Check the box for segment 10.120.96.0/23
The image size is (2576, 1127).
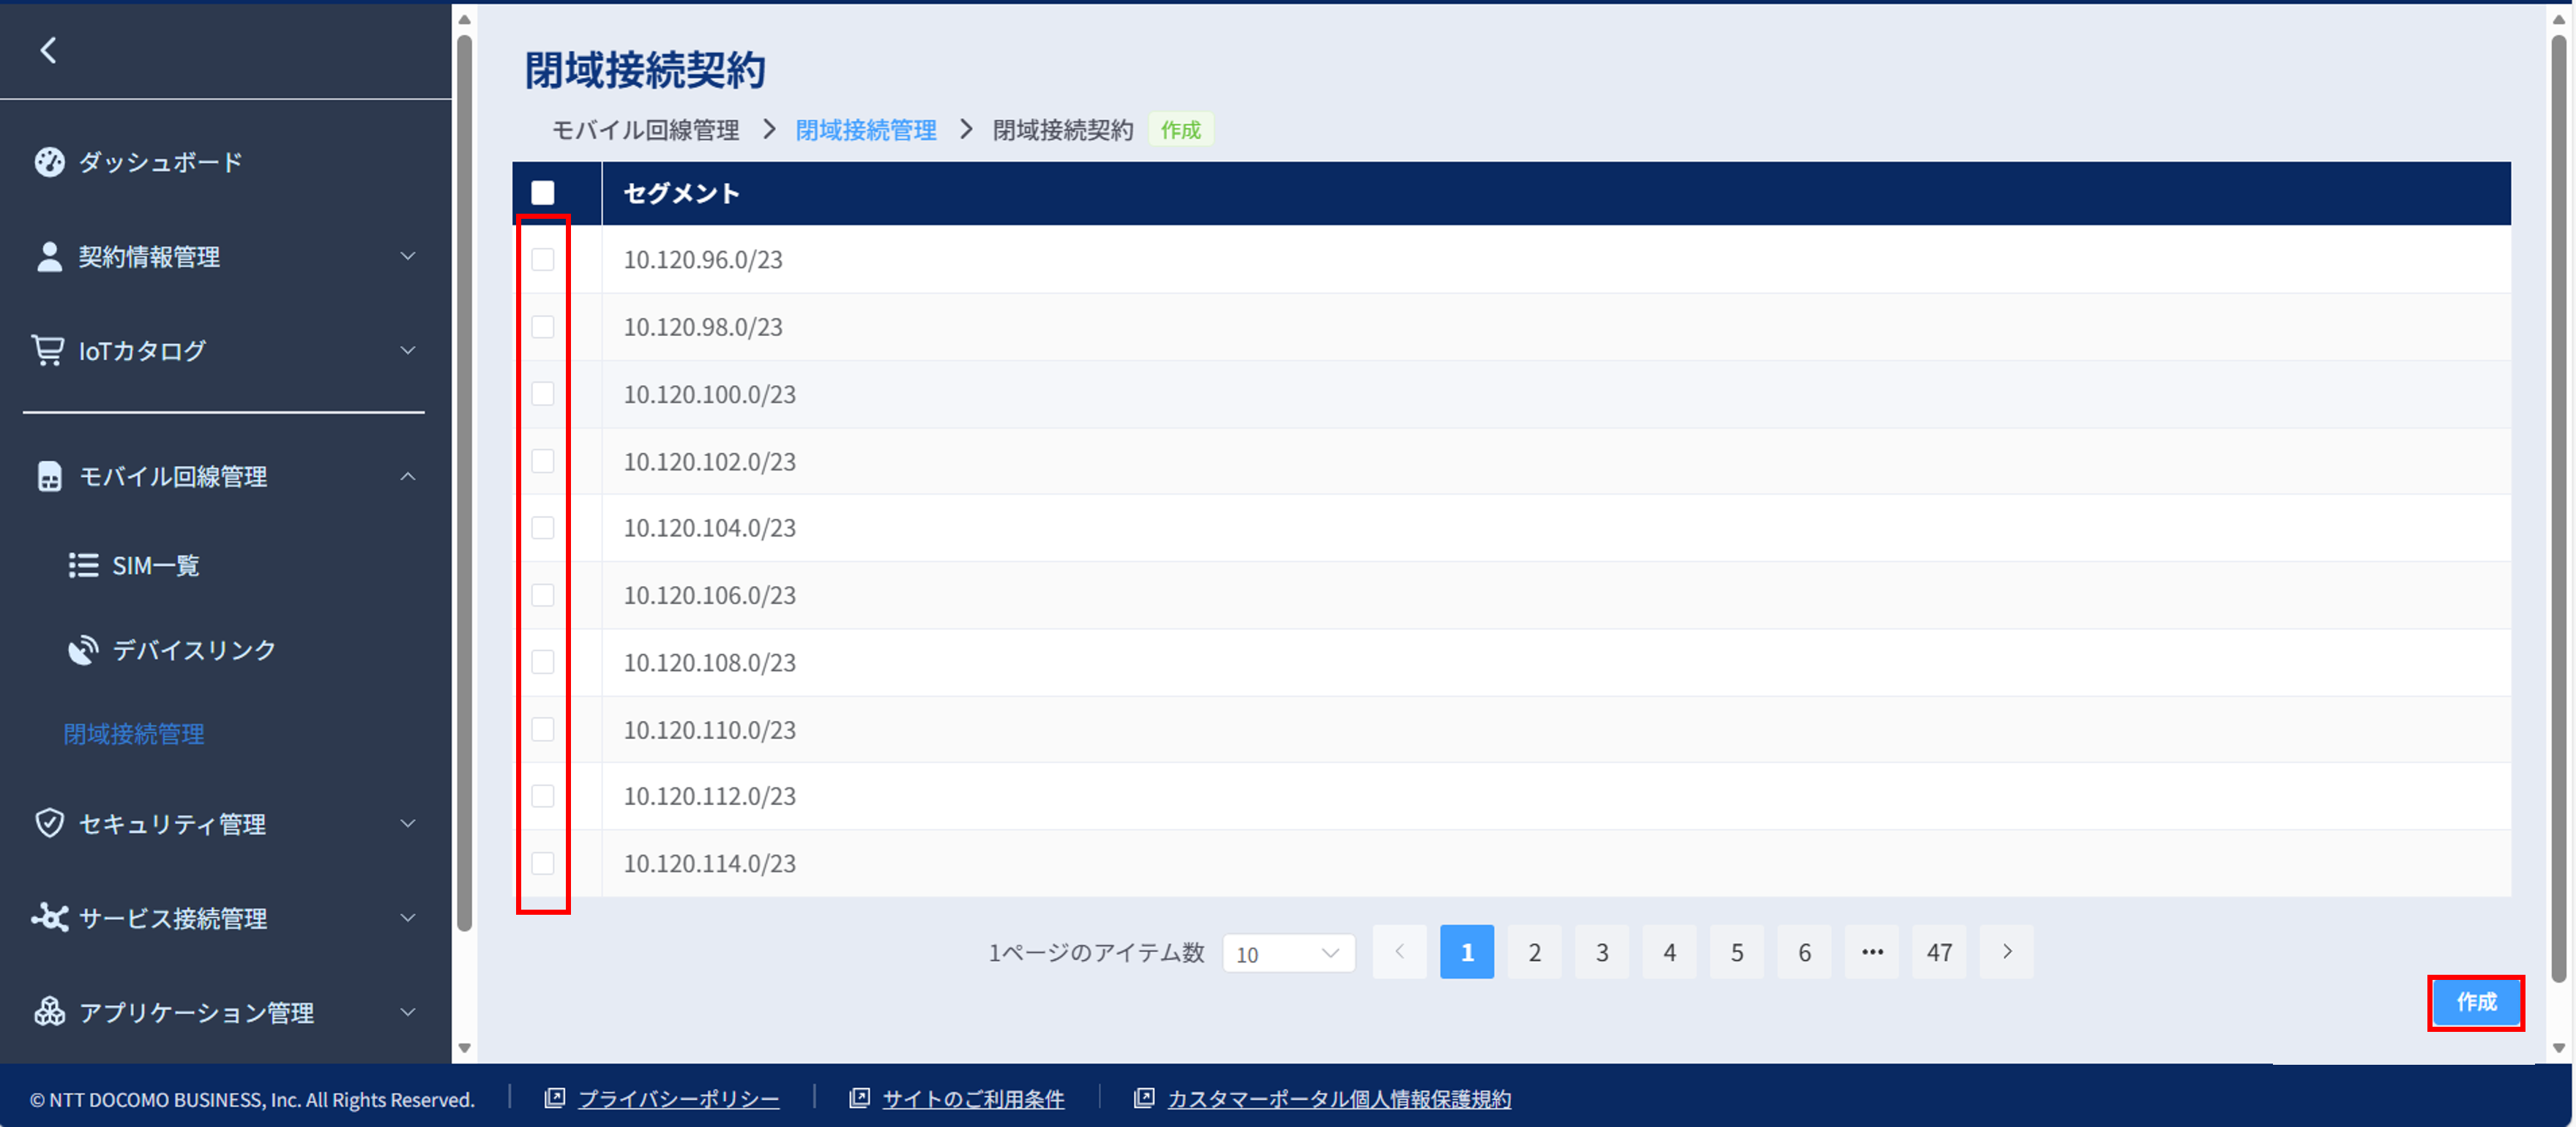(543, 260)
